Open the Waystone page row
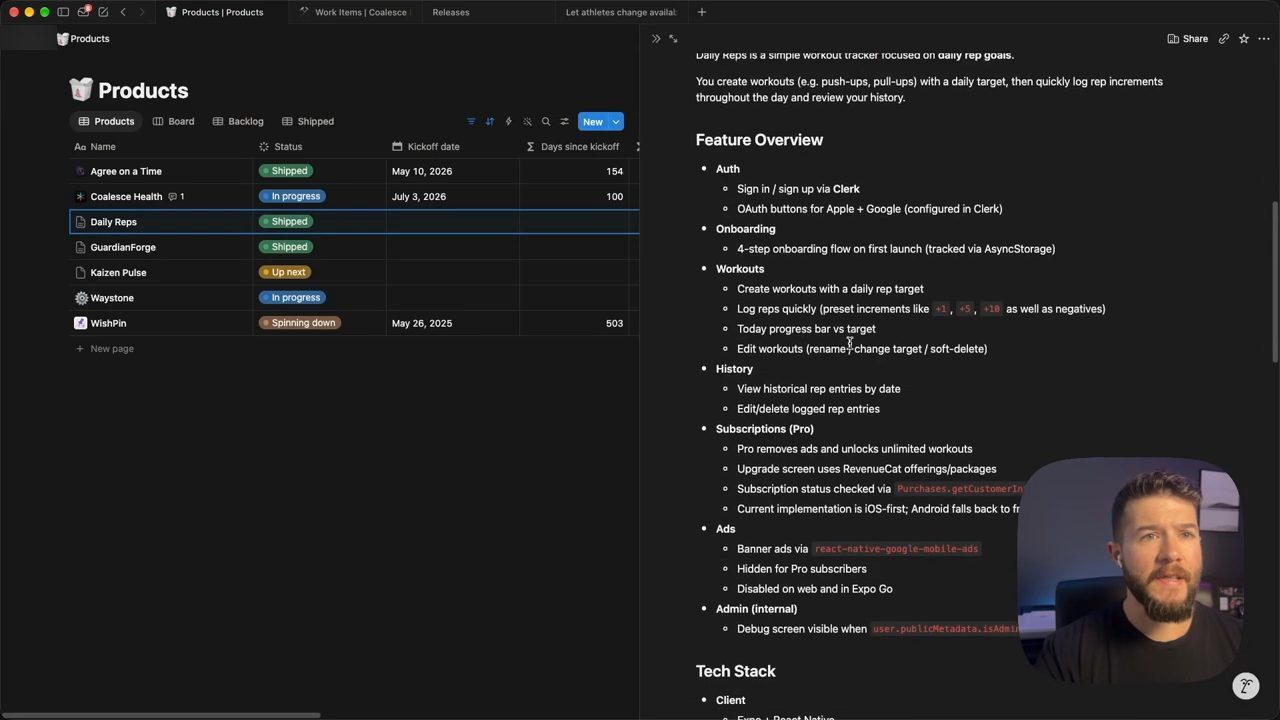The image size is (1280, 720). tap(112, 298)
